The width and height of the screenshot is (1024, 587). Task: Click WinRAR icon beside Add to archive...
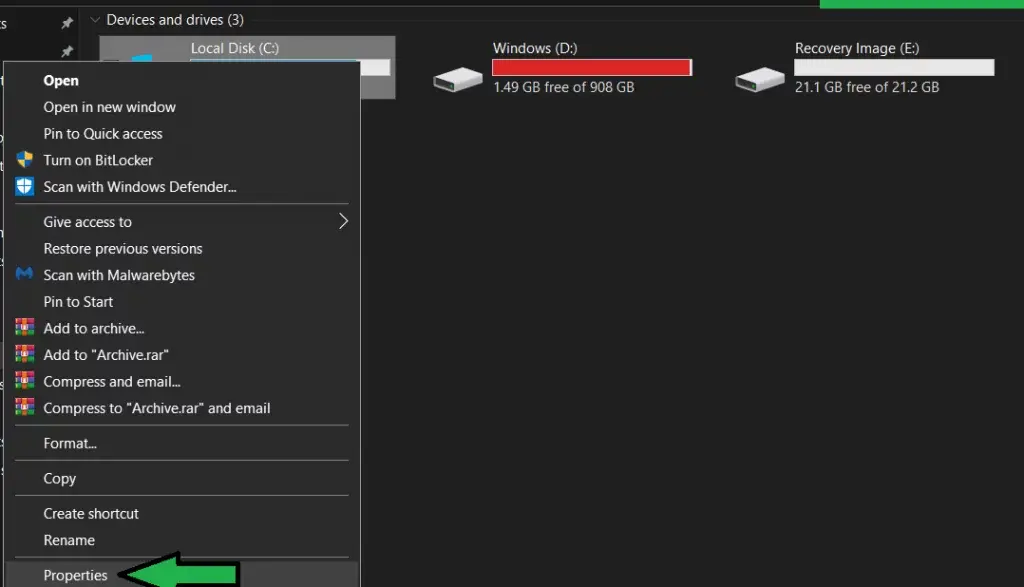pos(25,327)
